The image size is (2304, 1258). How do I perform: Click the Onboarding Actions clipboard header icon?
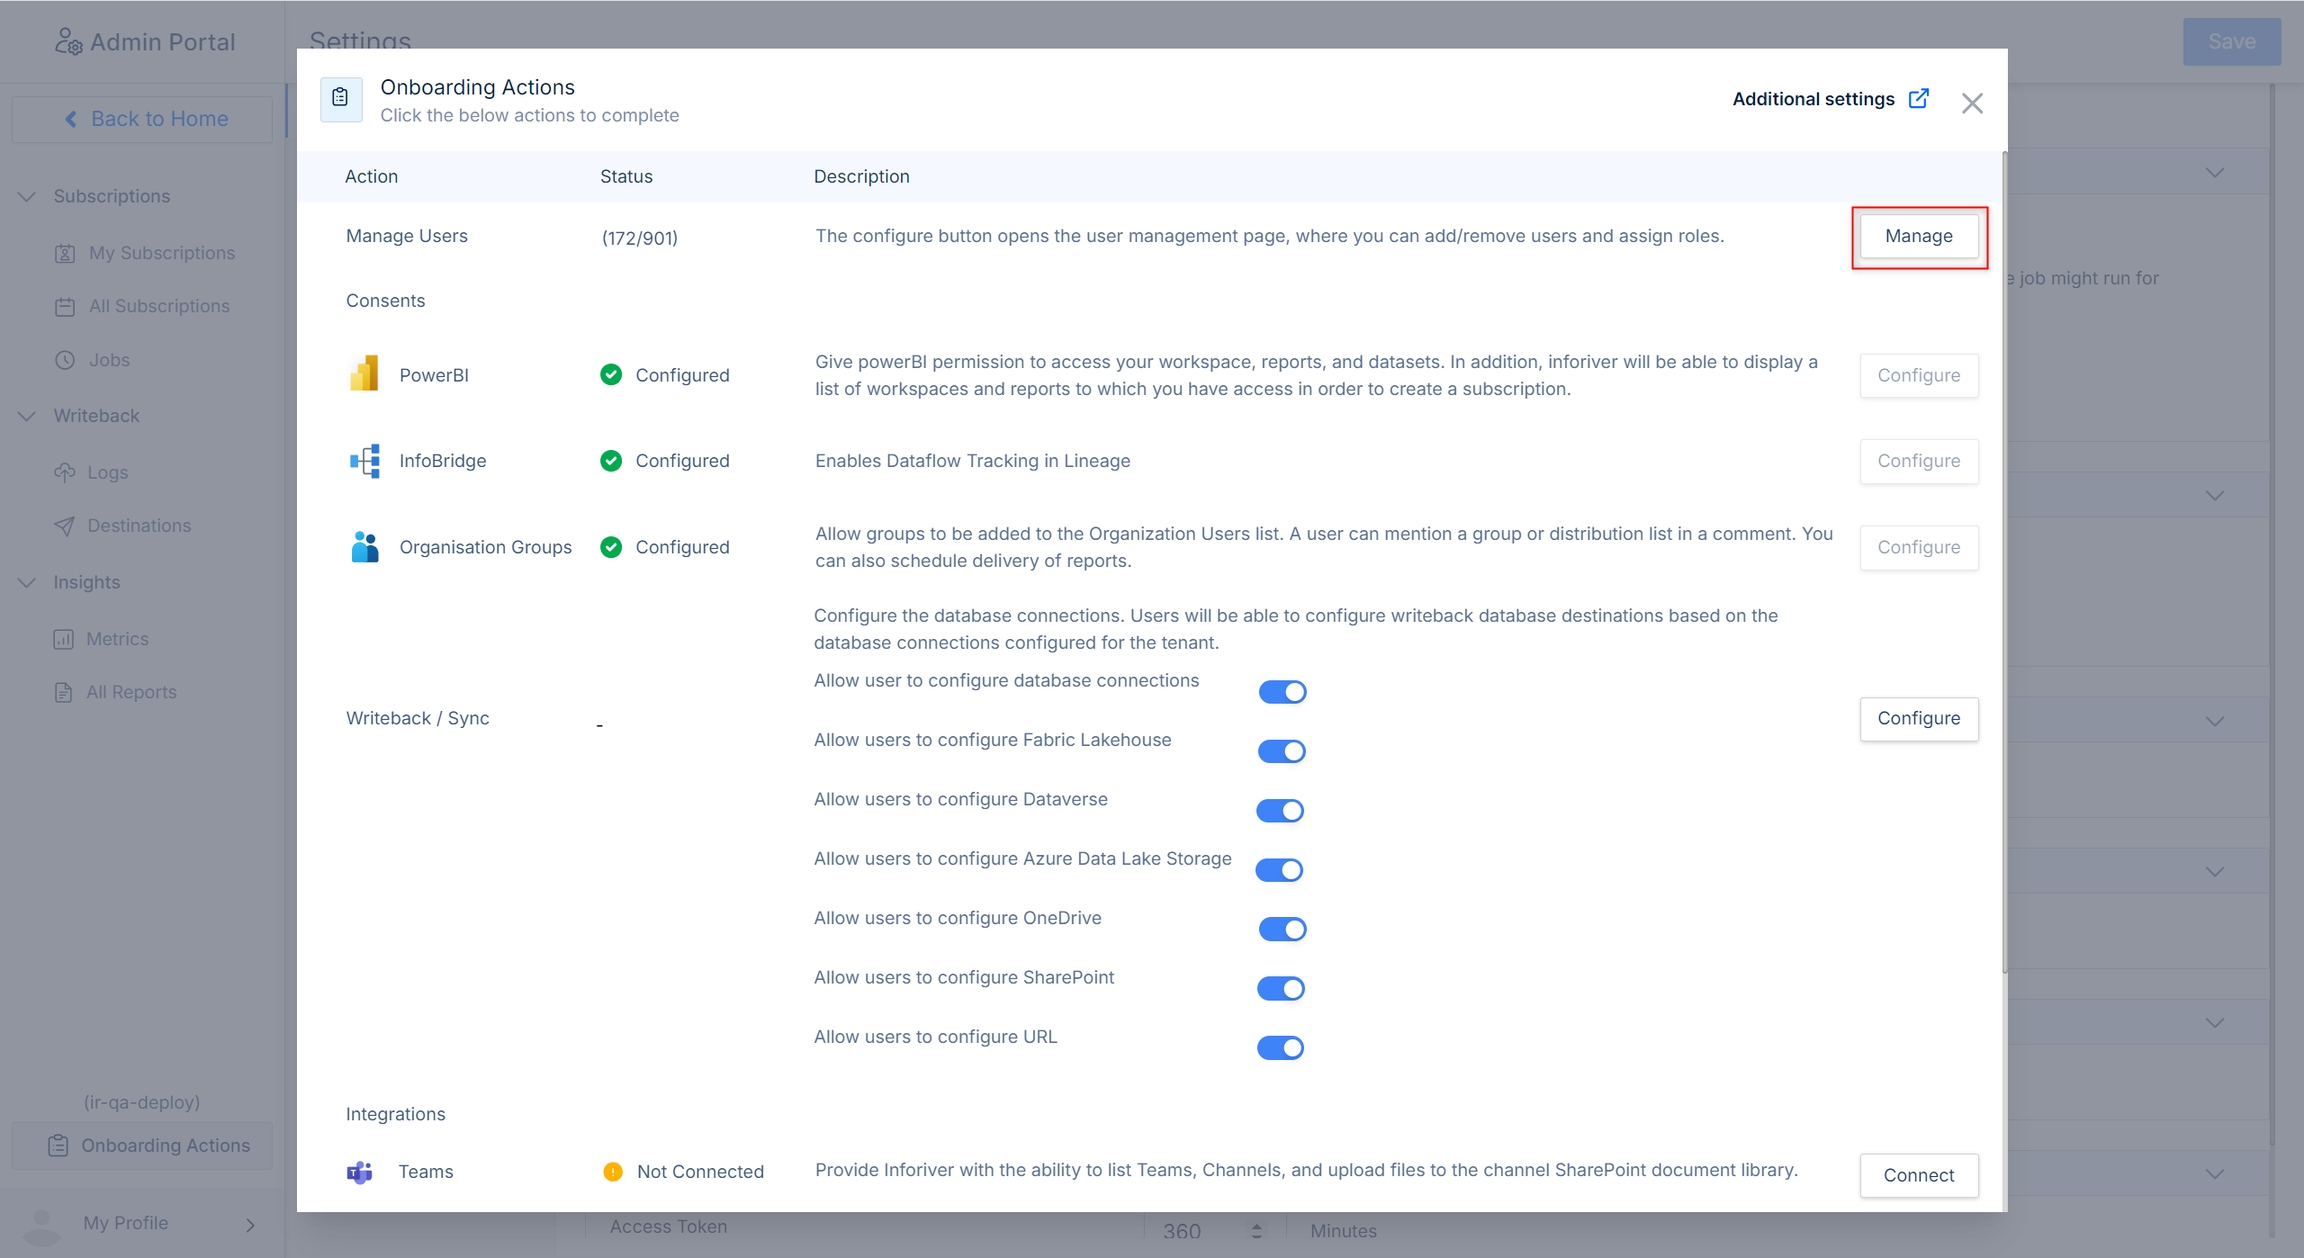(x=341, y=99)
